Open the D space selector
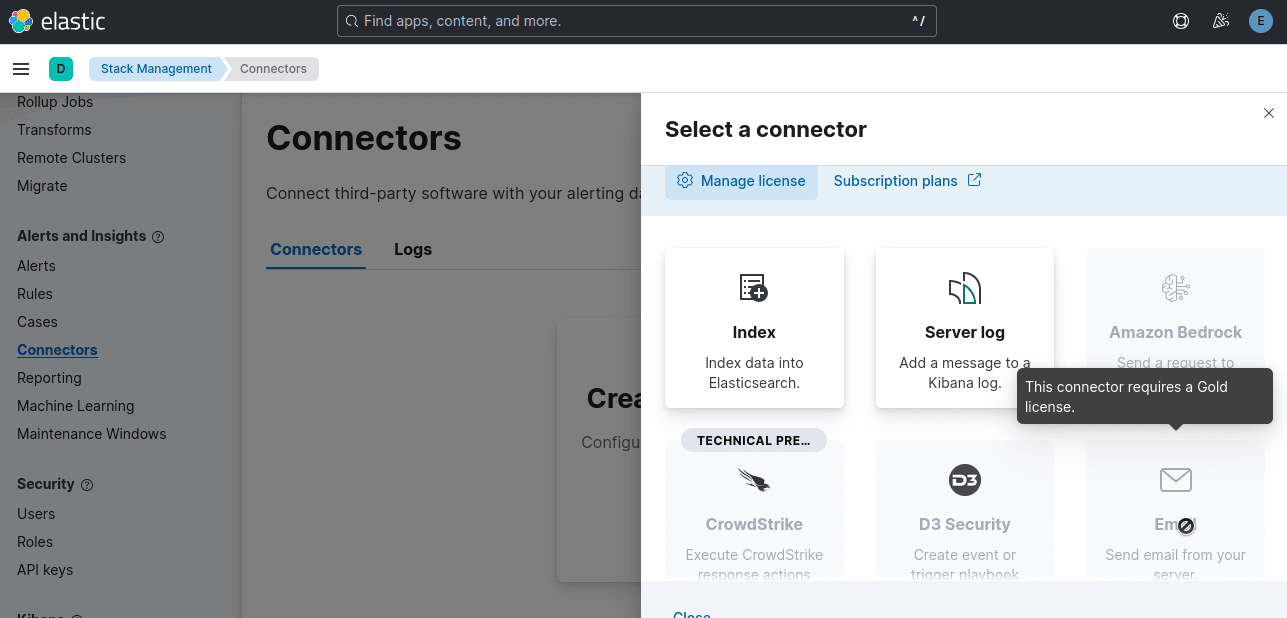This screenshot has width=1287, height=618. point(61,69)
